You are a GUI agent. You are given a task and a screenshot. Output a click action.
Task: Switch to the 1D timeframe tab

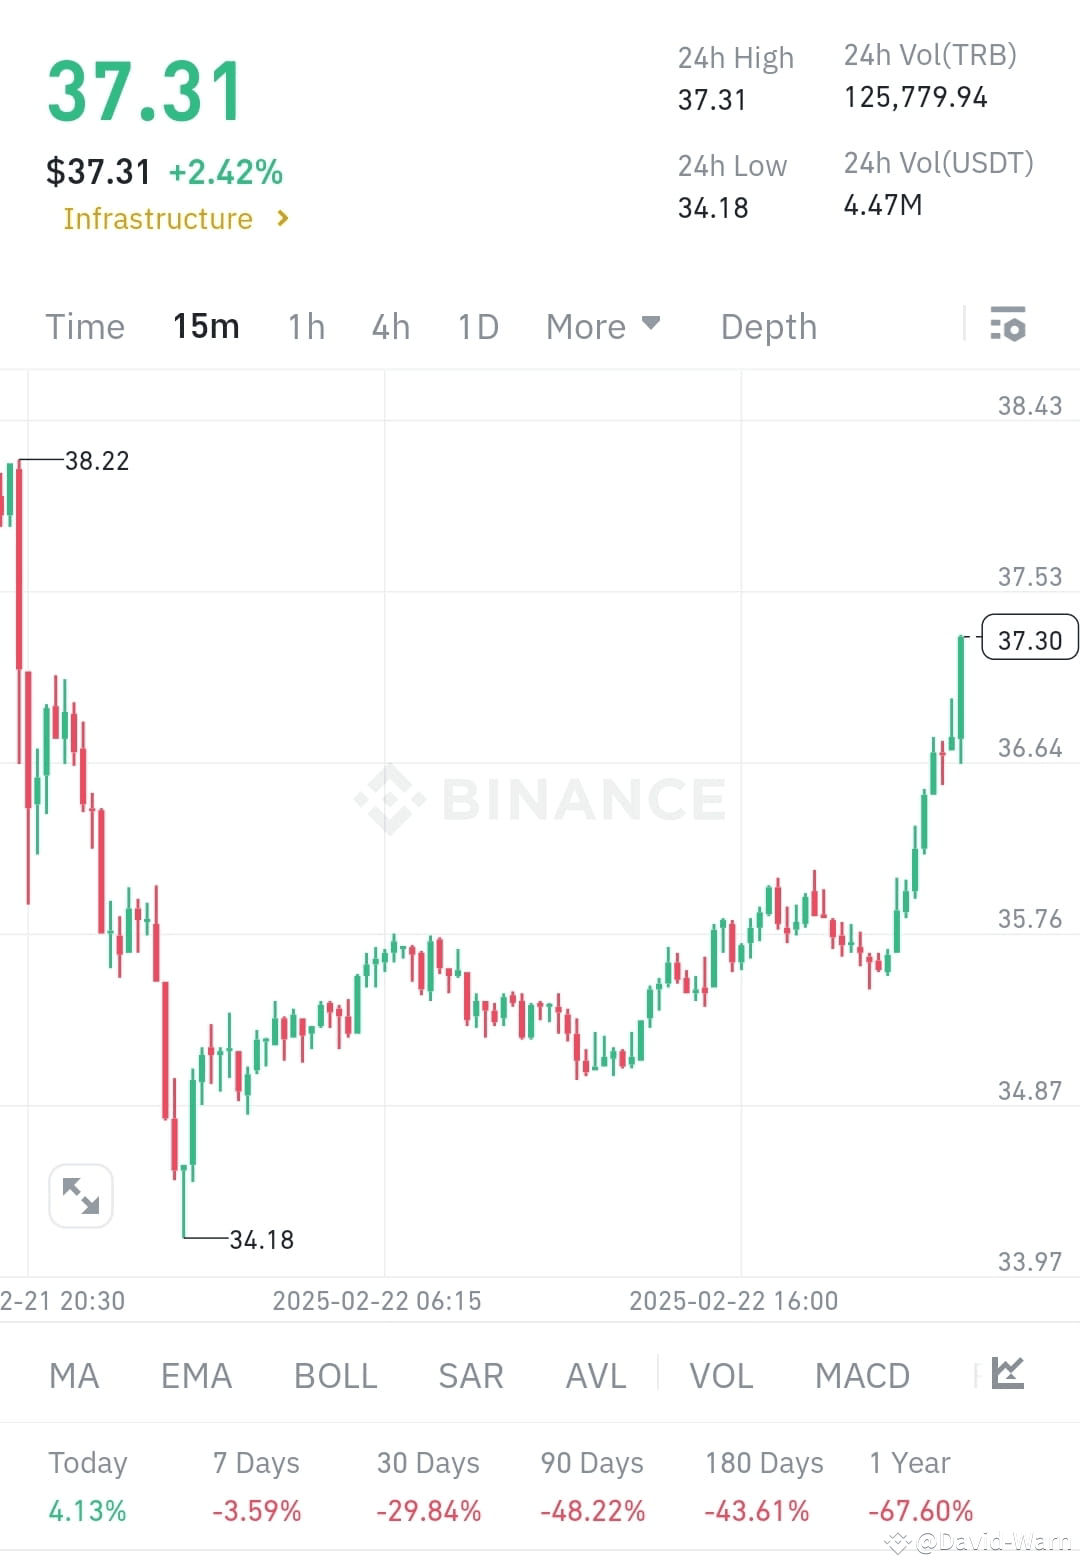477,326
